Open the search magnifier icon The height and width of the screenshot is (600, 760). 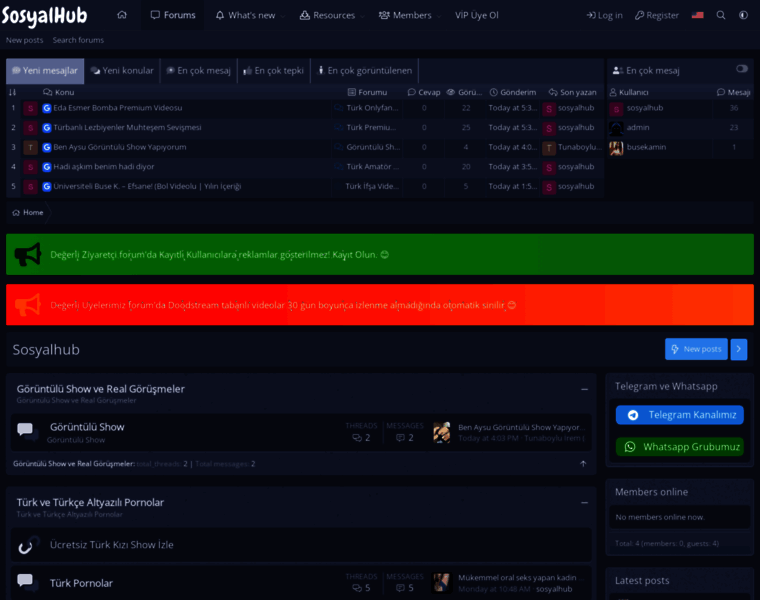[721, 15]
